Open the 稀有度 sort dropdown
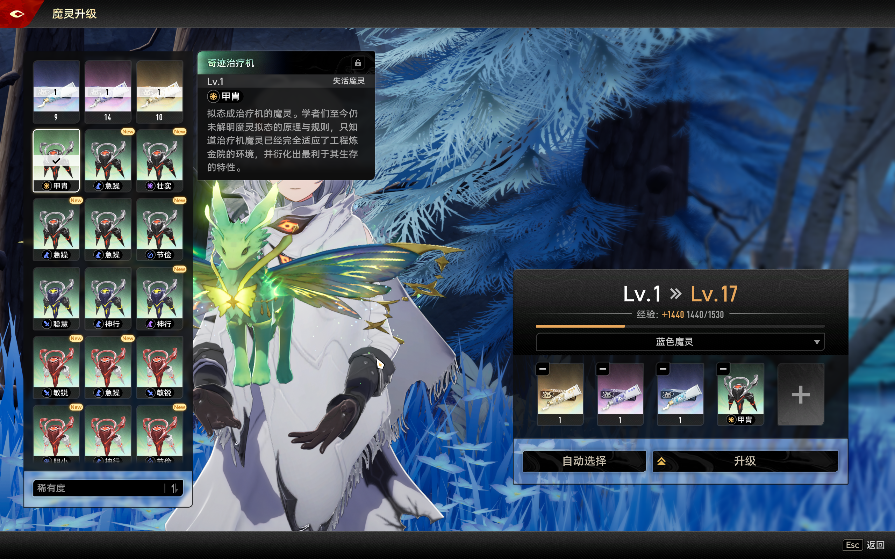Screen dimensions: 895x559 (x=95, y=488)
